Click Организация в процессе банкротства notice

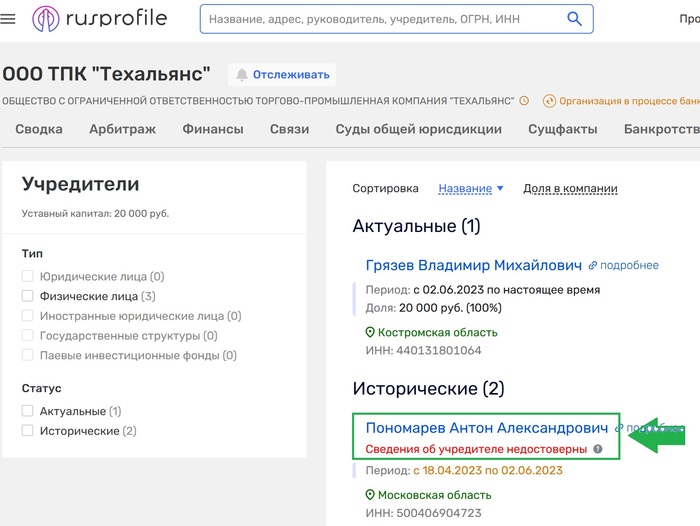tap(629, 101)
